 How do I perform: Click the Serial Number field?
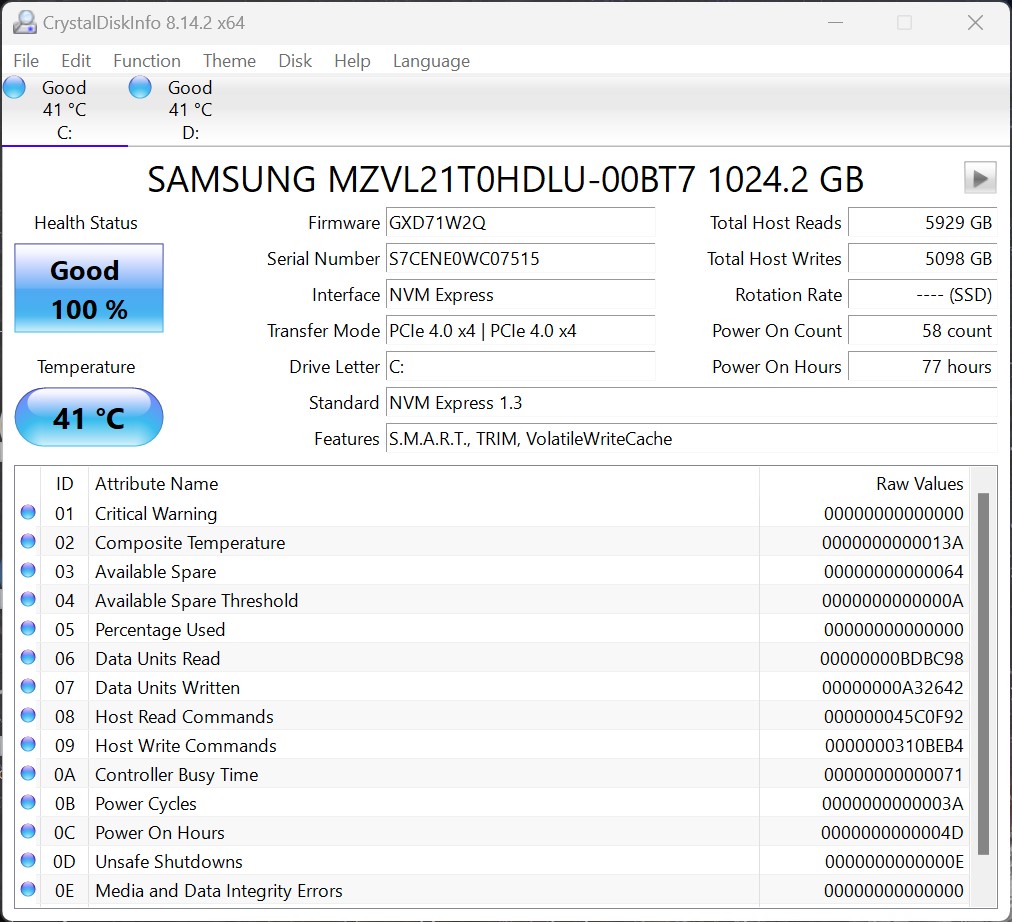click(x=520, y=259)
